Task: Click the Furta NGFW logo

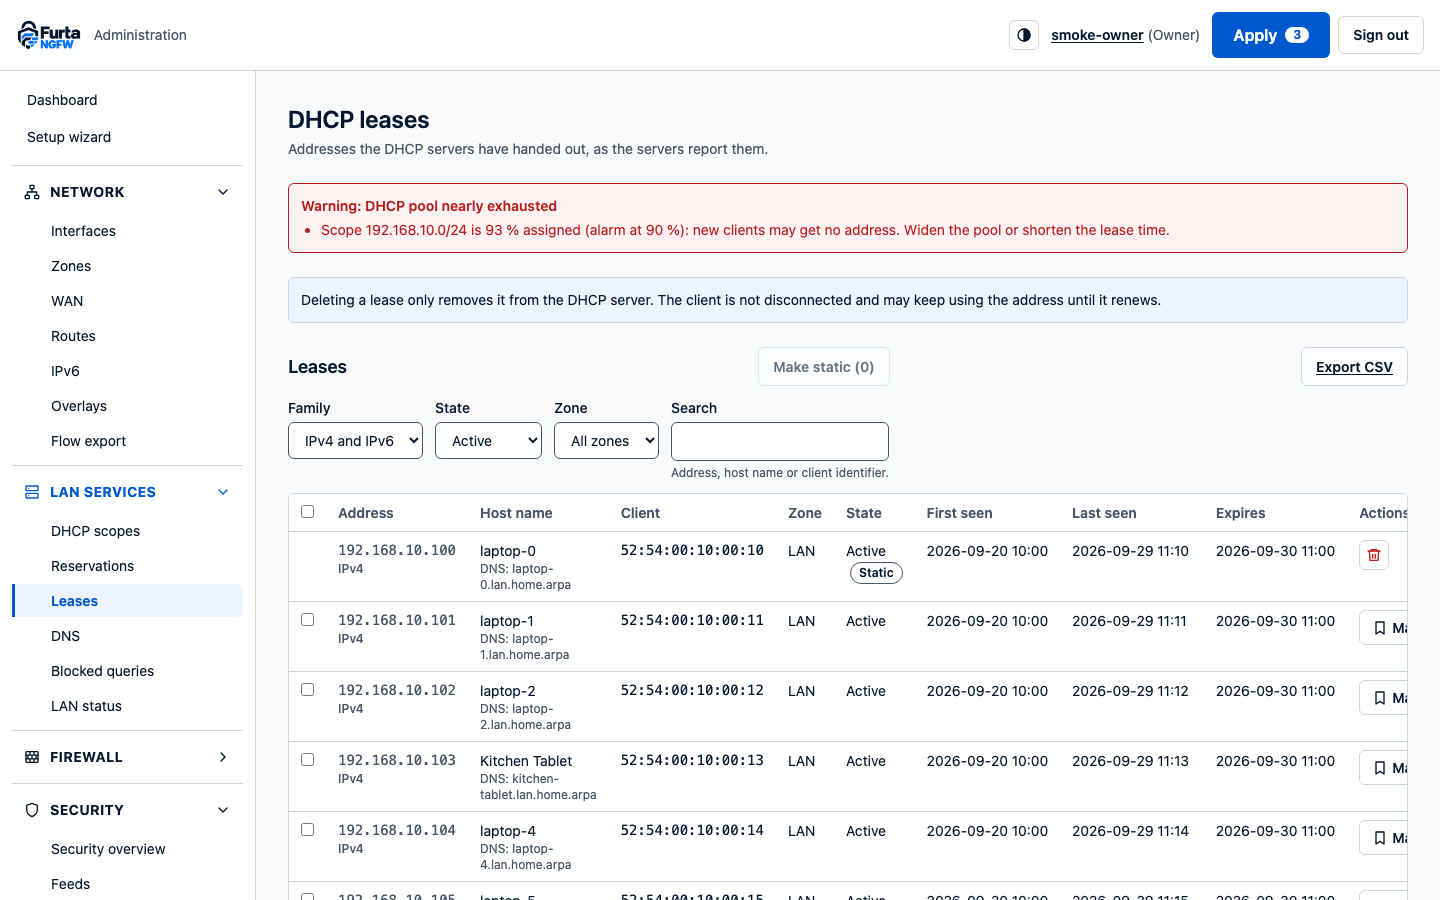Action: 49,35
